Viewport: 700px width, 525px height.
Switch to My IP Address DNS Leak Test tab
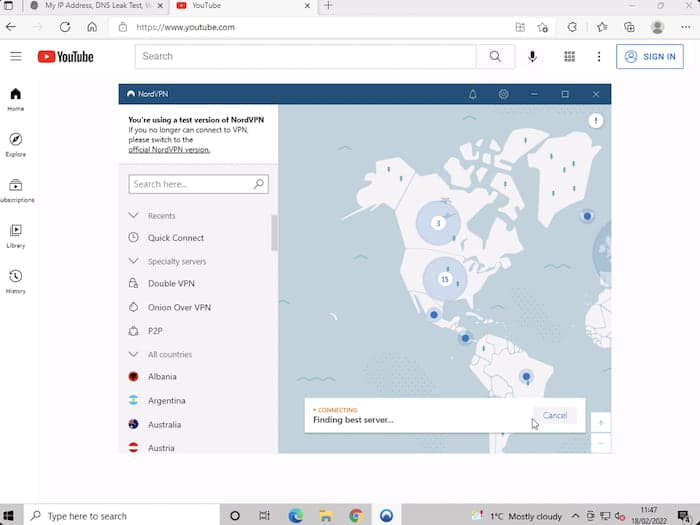pos(95,6)
